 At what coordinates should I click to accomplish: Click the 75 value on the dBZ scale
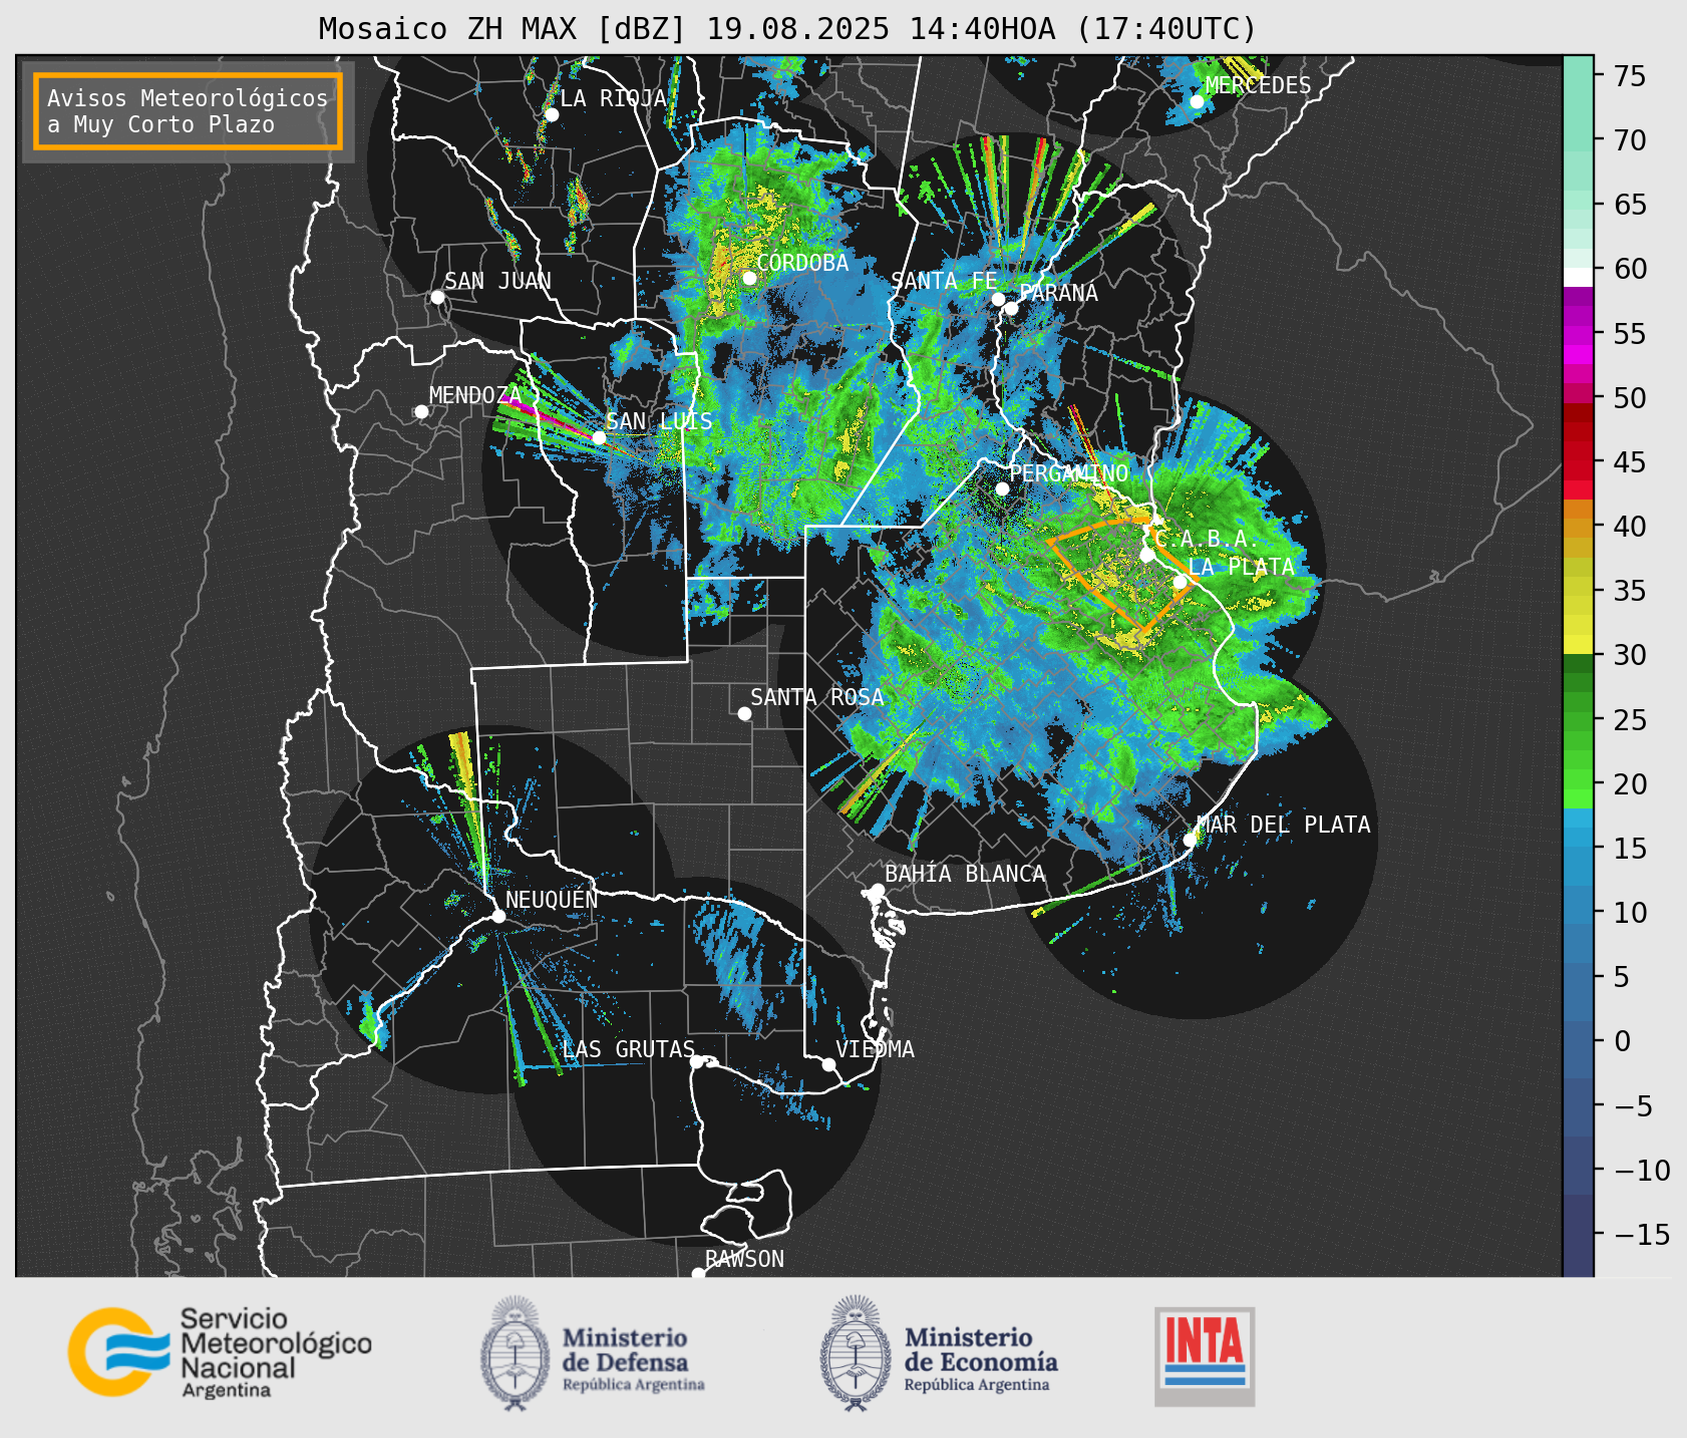(1629, 76)
